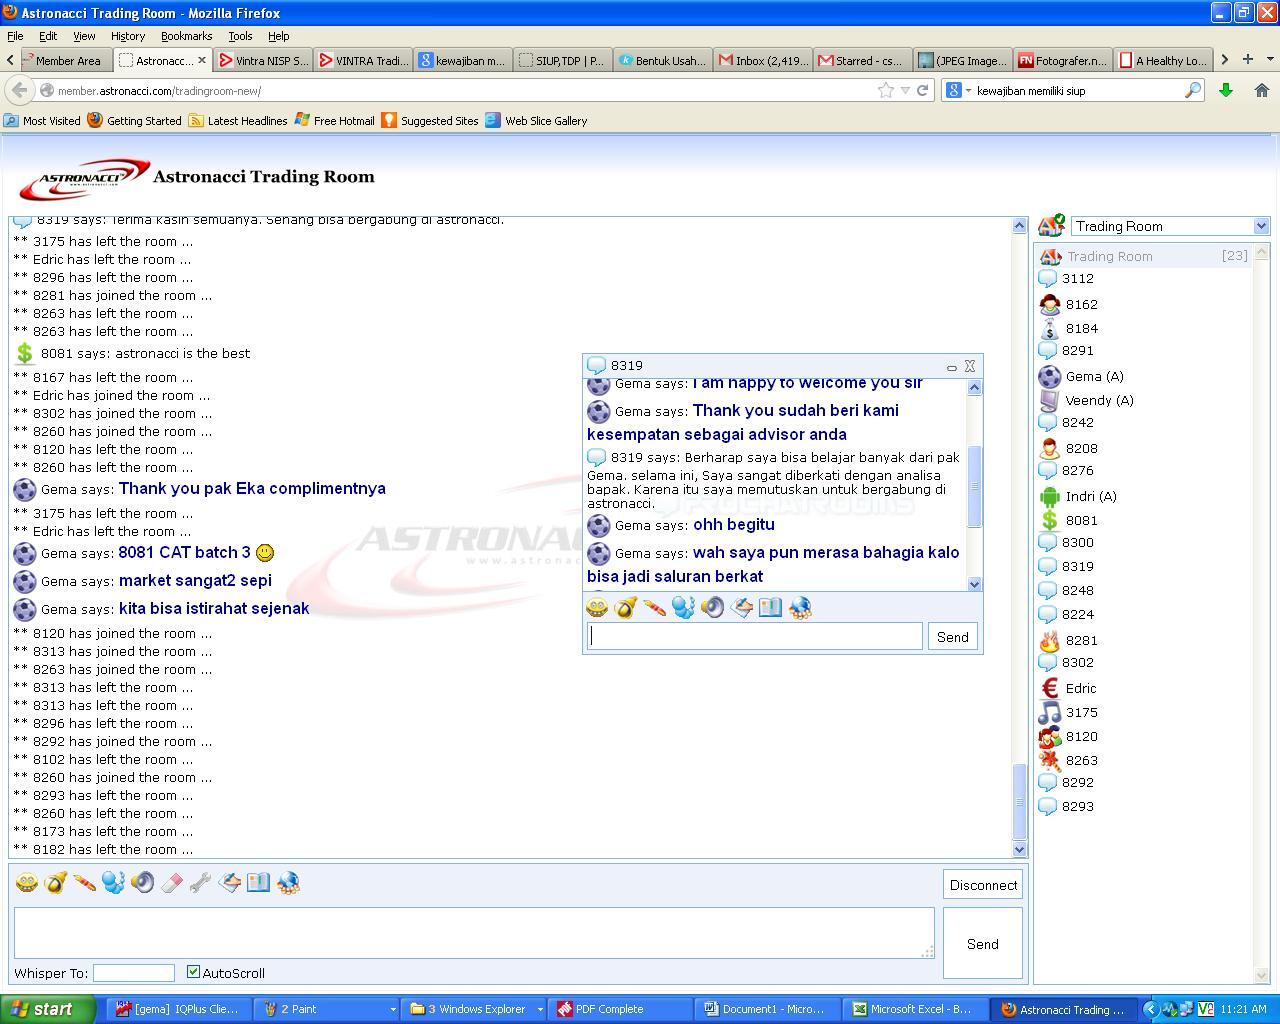The height and width of the screenshot is (1024, 1280).
Task: Click the horn icon in the 8319 private chat
Action: pyautogui.click(x=626, y=607)
